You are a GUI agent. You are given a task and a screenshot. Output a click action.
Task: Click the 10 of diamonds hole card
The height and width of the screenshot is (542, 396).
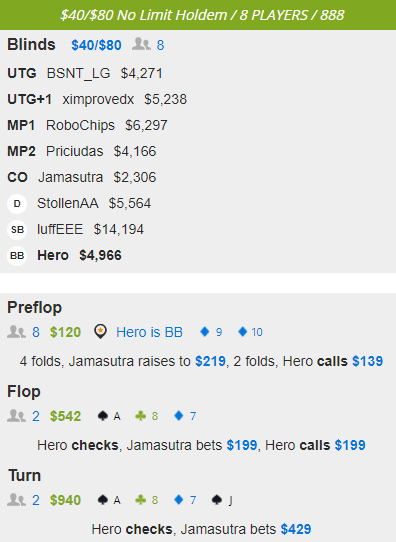click(x=251, y=332)
